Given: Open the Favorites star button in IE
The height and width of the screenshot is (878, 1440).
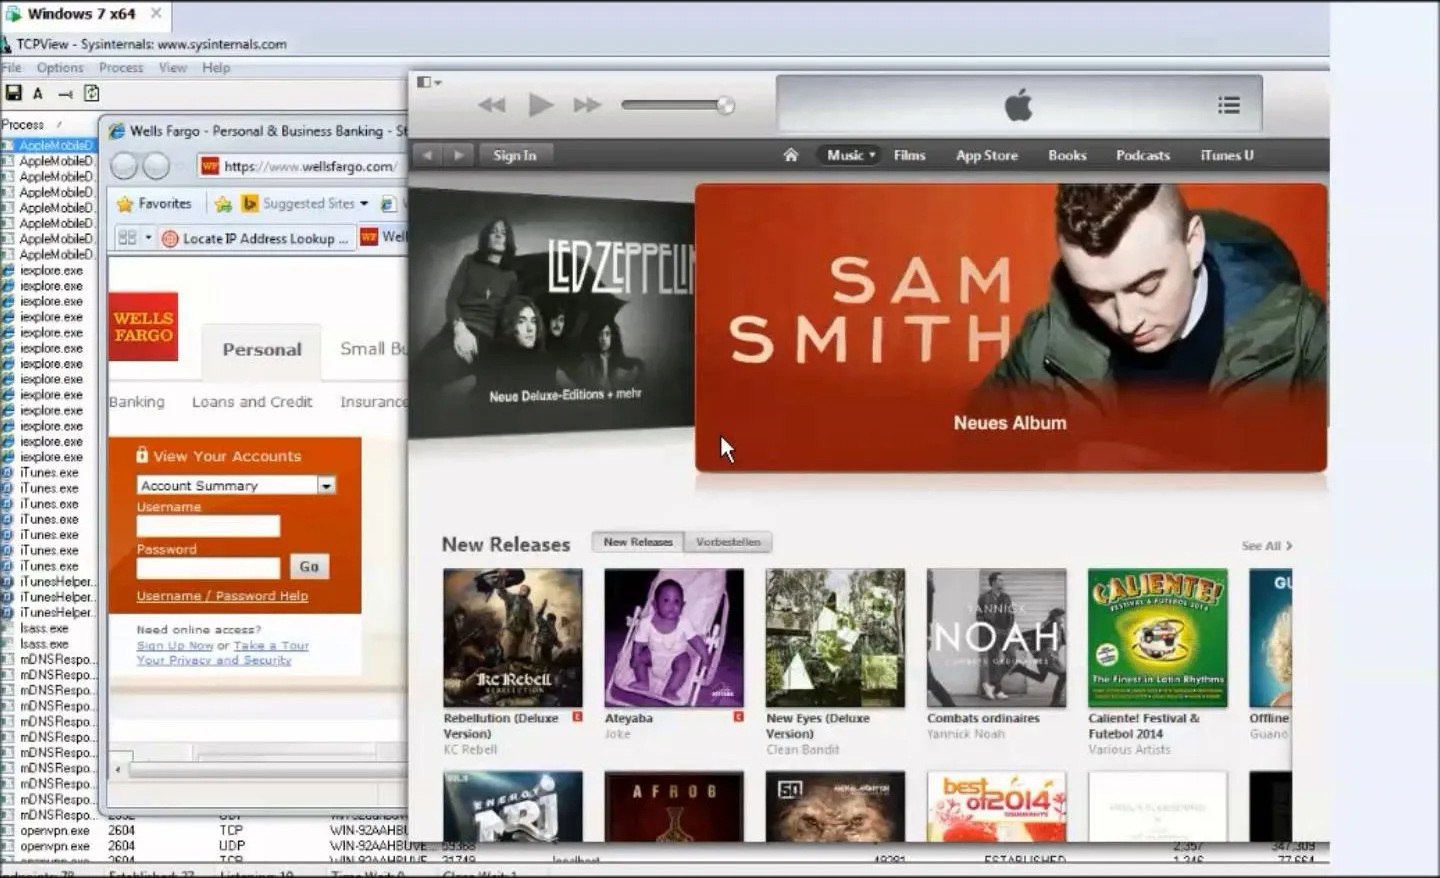Looking at the screenshot, I should point(154,203).
